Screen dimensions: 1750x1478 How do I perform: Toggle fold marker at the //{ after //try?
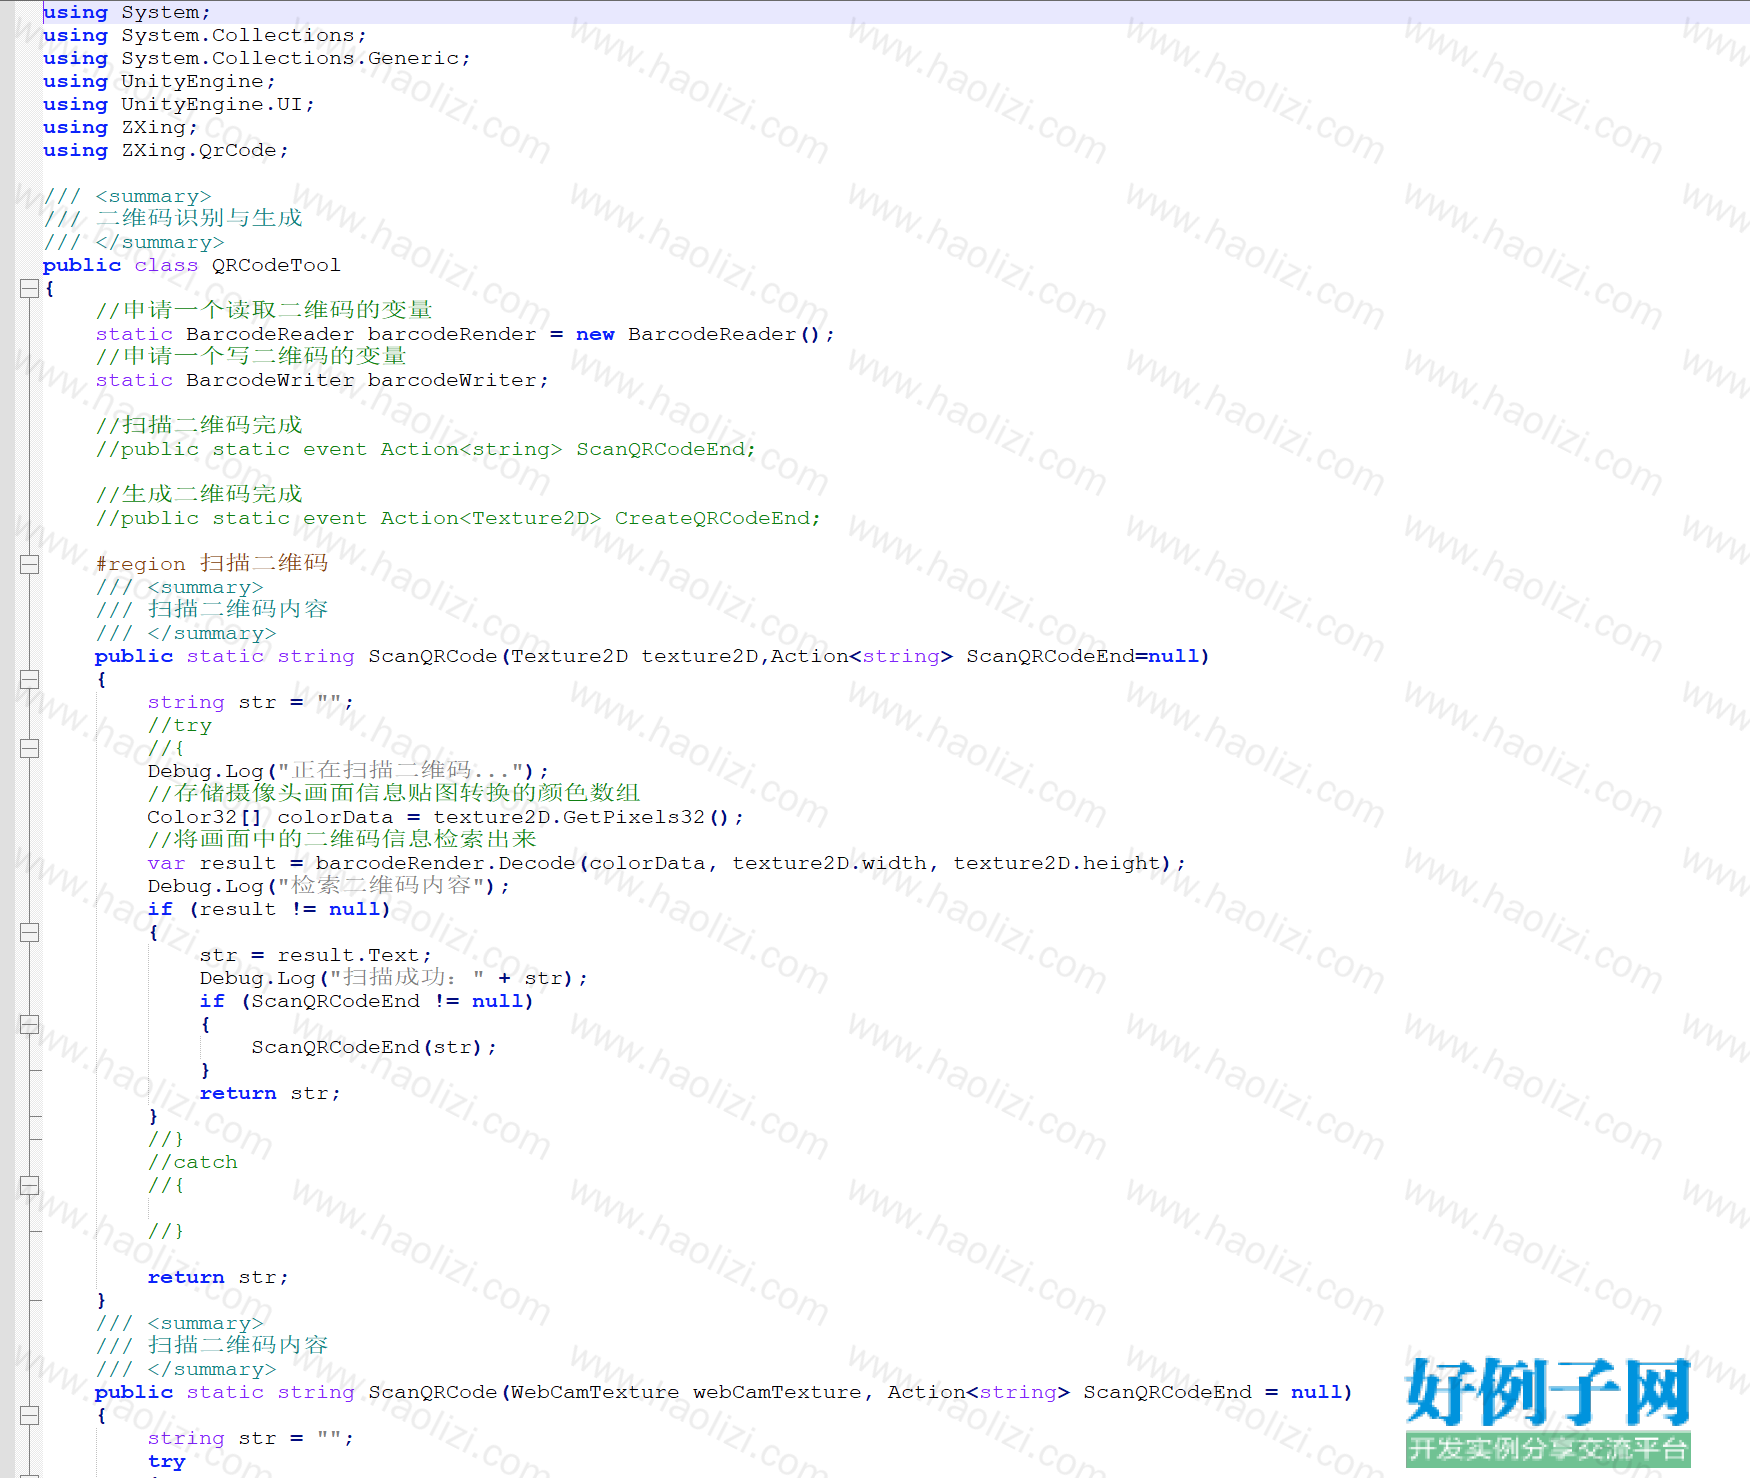point(29,748)
